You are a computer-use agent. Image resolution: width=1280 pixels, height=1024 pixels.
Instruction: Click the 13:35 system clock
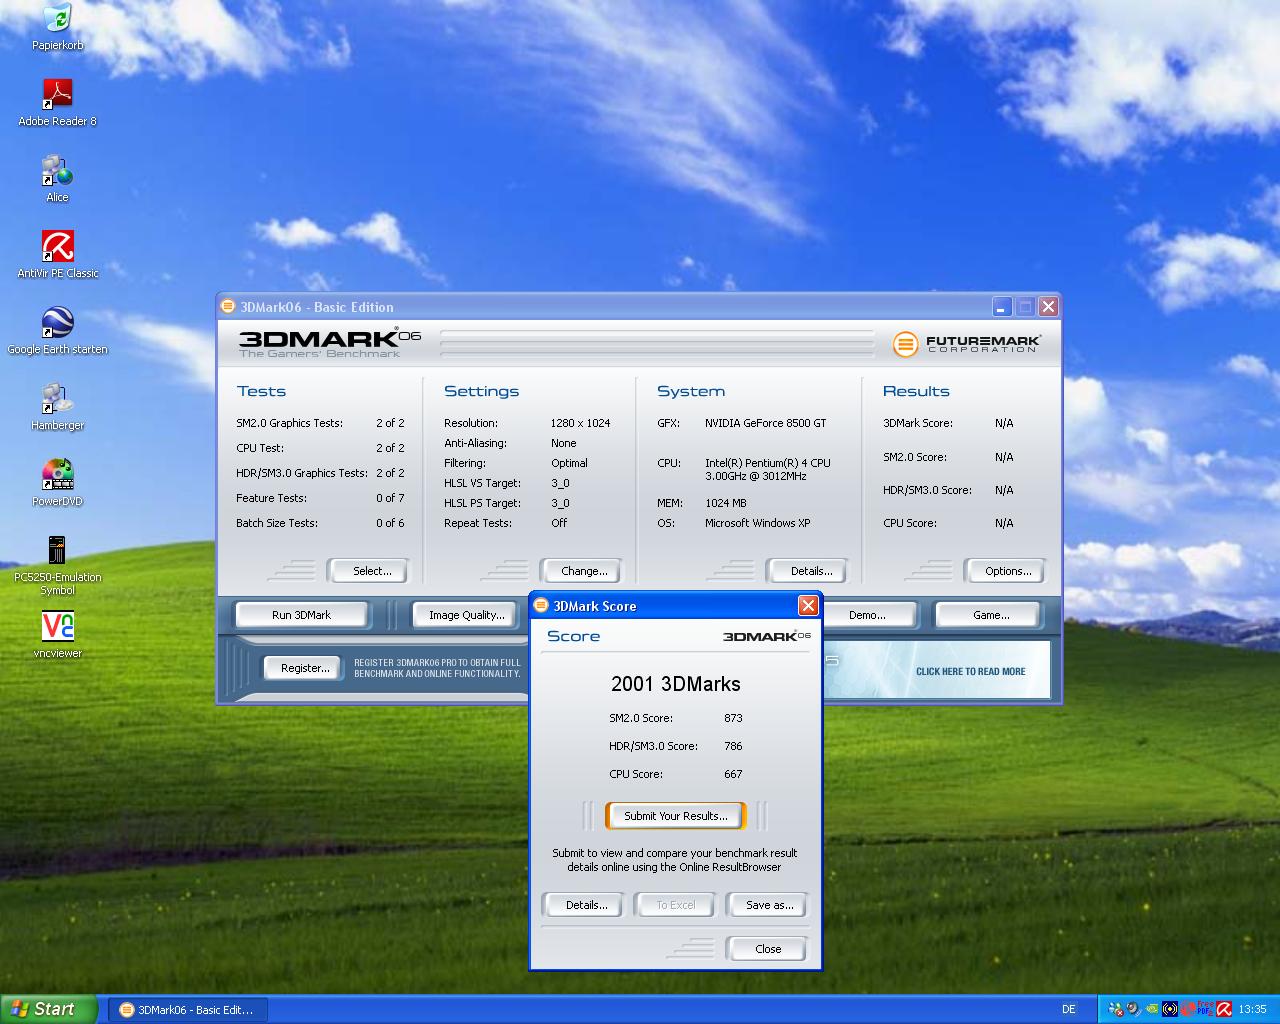point(1252,1009)
